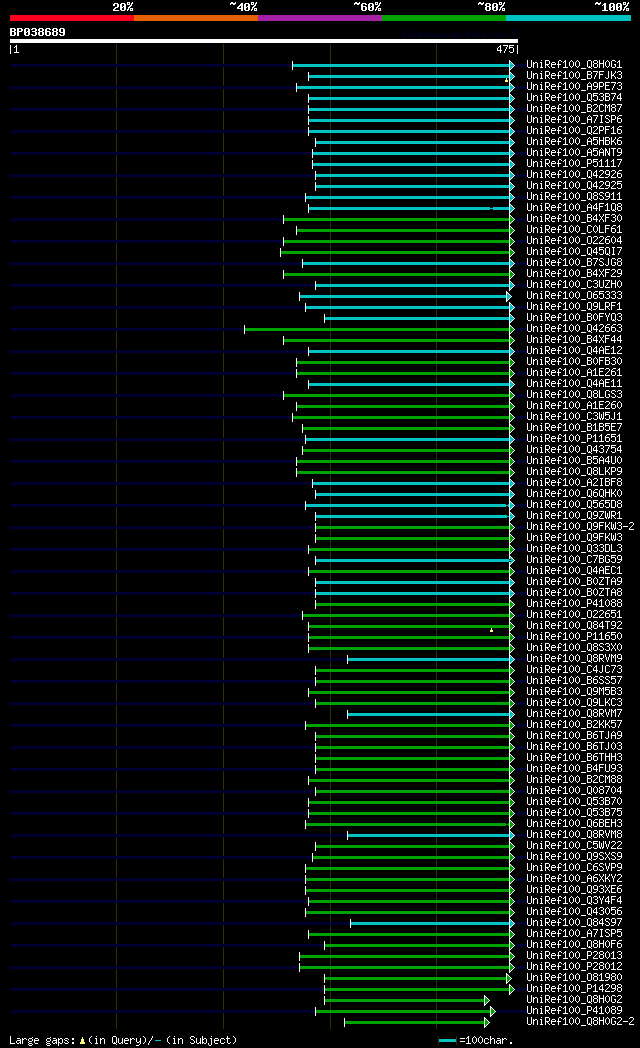Select the UniRef100_Q8LKP9 label
Screen dimensions: 640x1048
(574, 472)
